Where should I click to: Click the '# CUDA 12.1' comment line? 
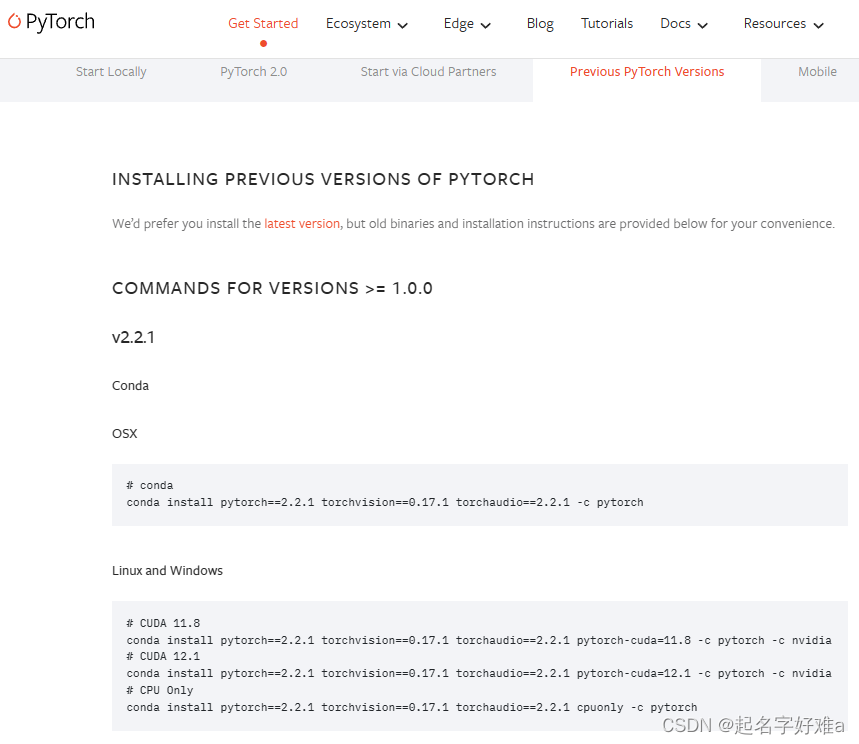163,656
